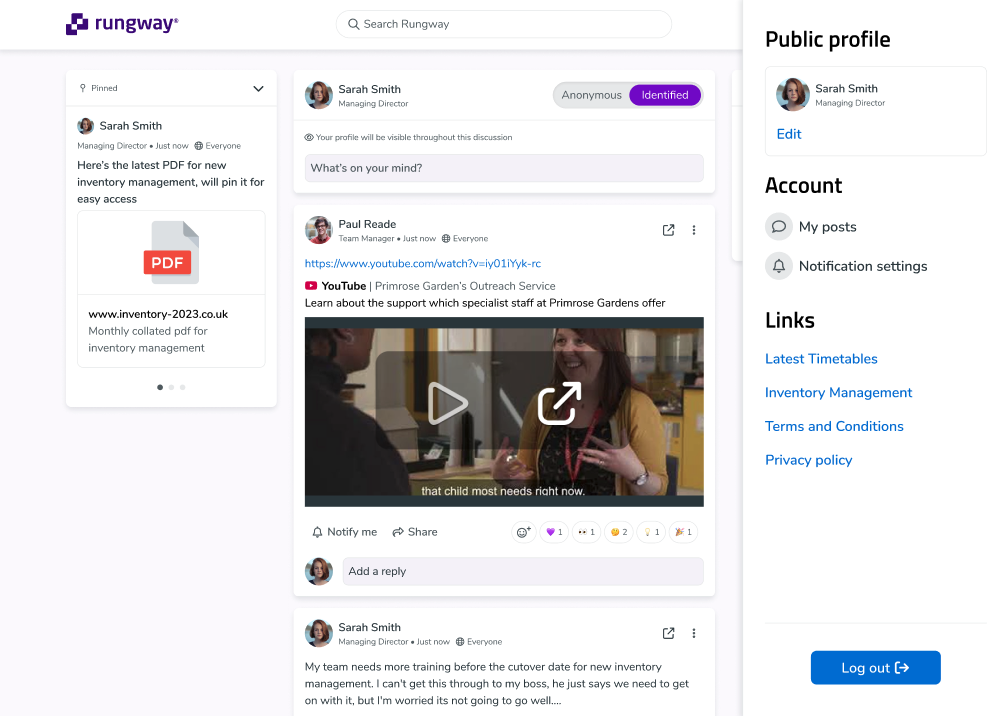Open the Share option on Paul's post
This screenshot has height=716, width=1007.
(x=414, y=531)
